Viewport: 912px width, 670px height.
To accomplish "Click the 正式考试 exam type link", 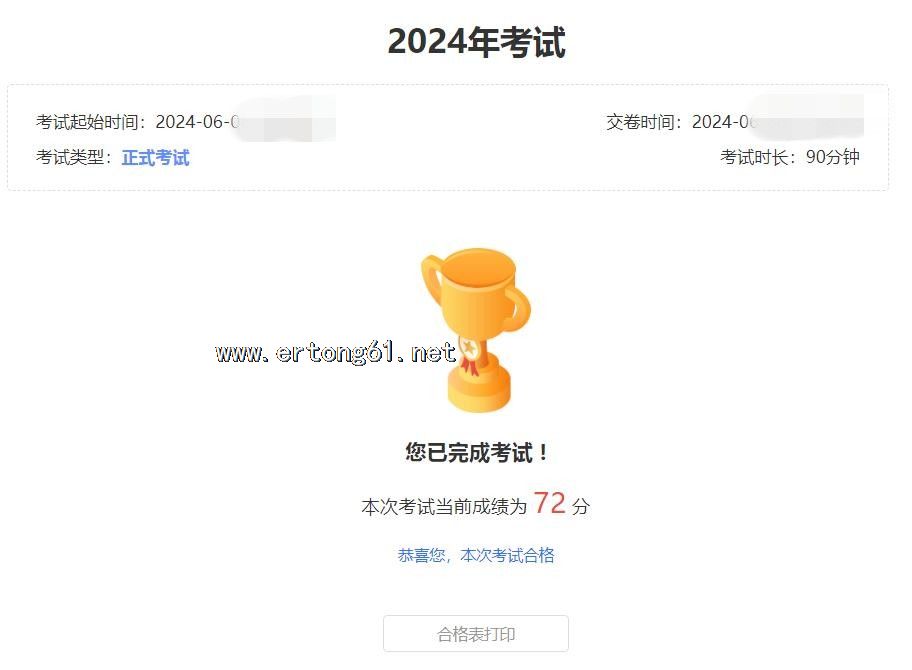I will click(x=155, y=157).
